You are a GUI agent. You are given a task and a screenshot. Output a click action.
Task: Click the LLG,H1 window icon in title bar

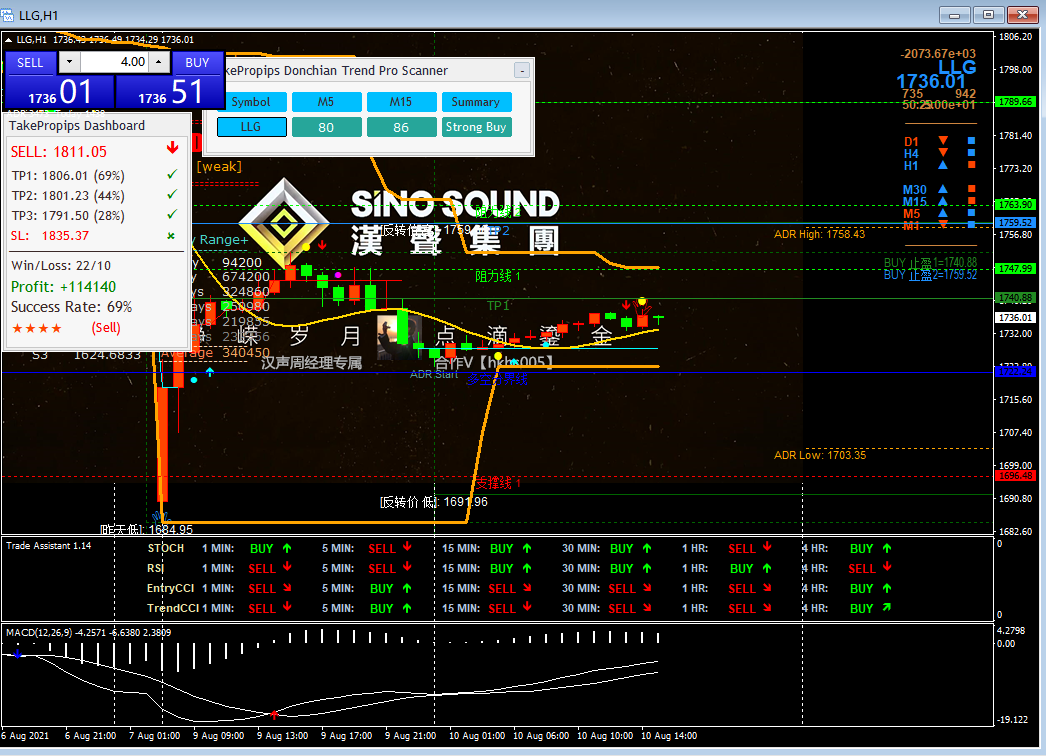(x=7, y=15)
